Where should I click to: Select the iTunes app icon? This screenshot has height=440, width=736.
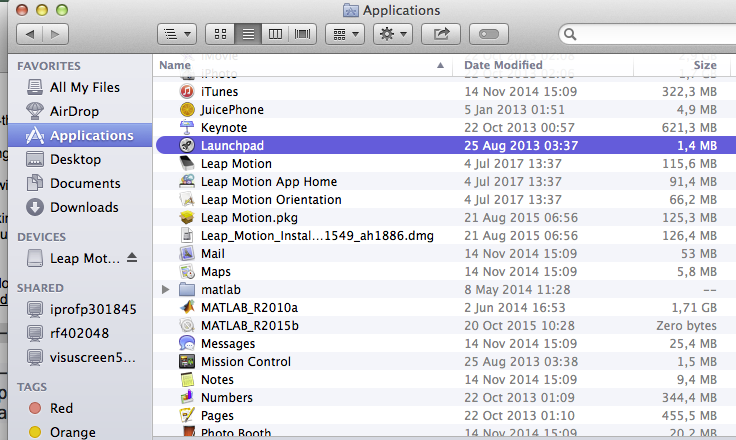pyautogui.click(x=187, y=91)
